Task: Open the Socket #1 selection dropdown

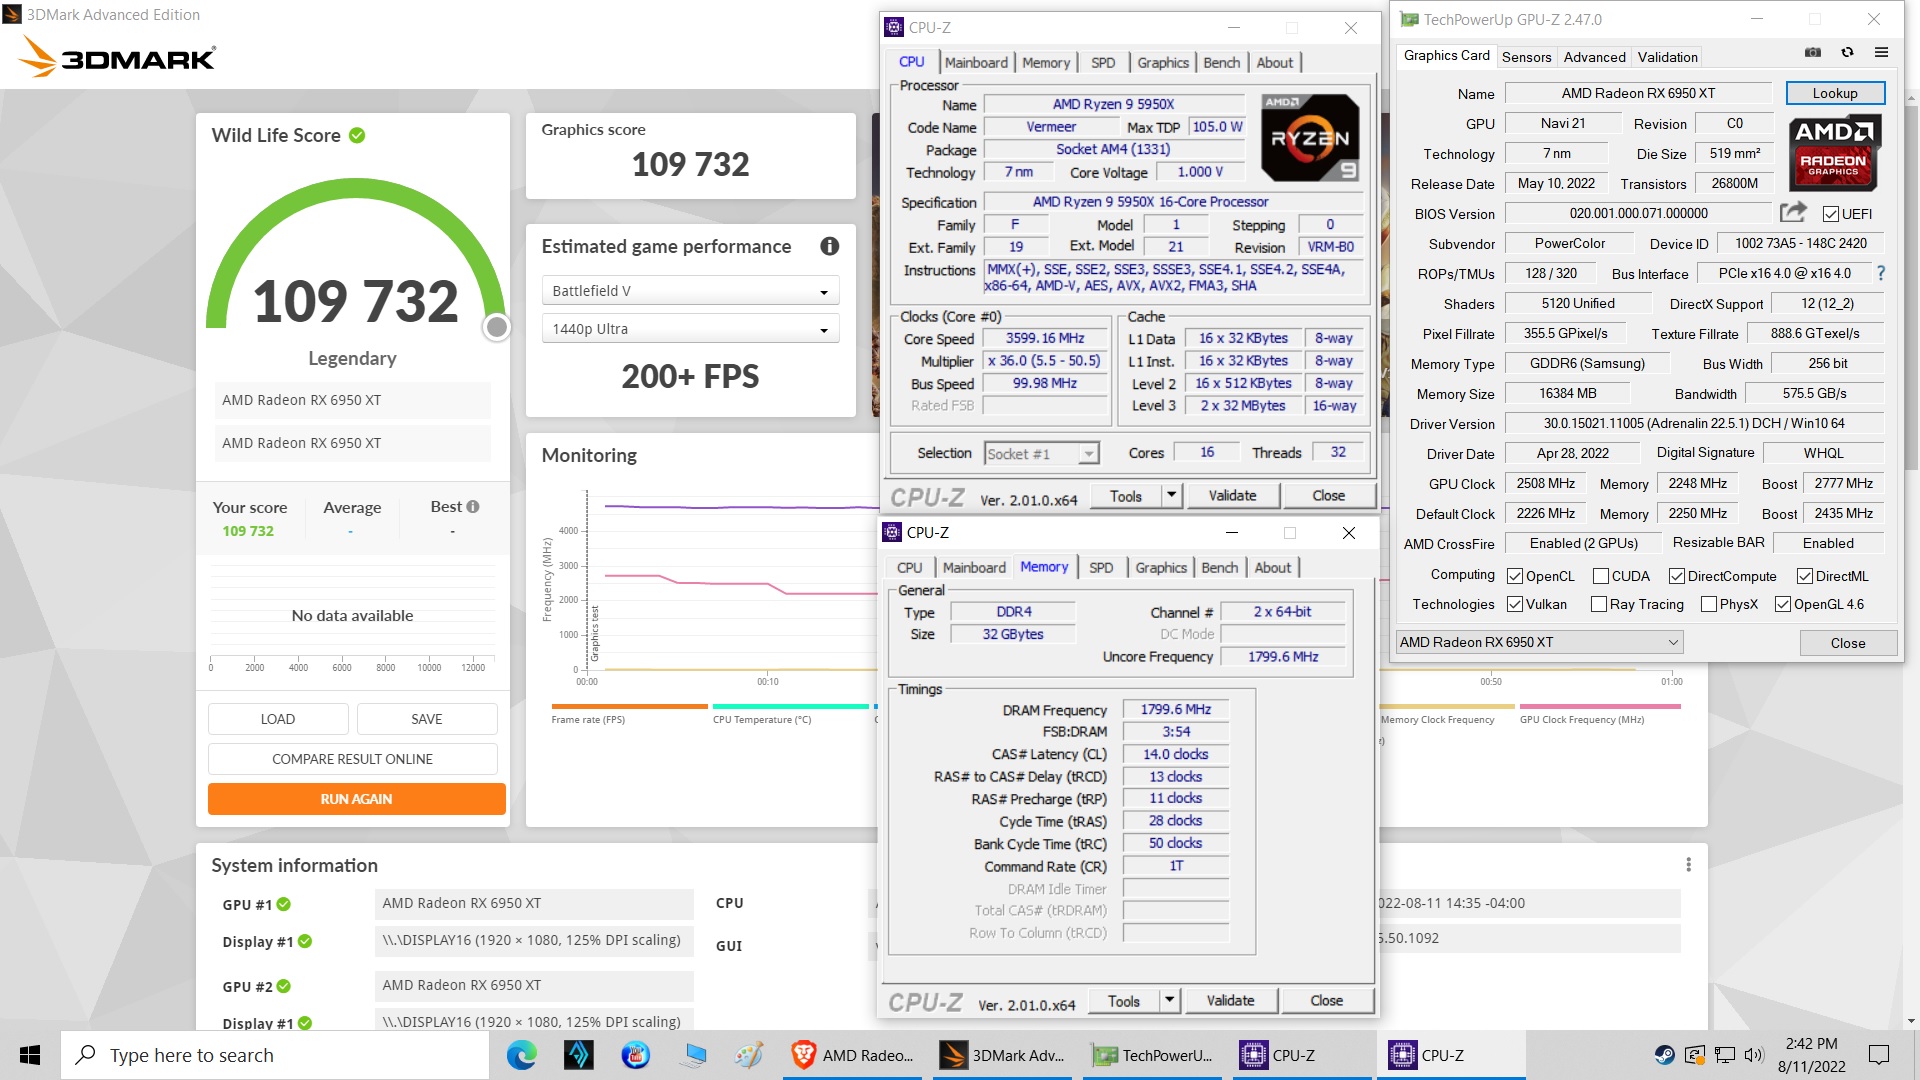Action: tap(1042, 454)
